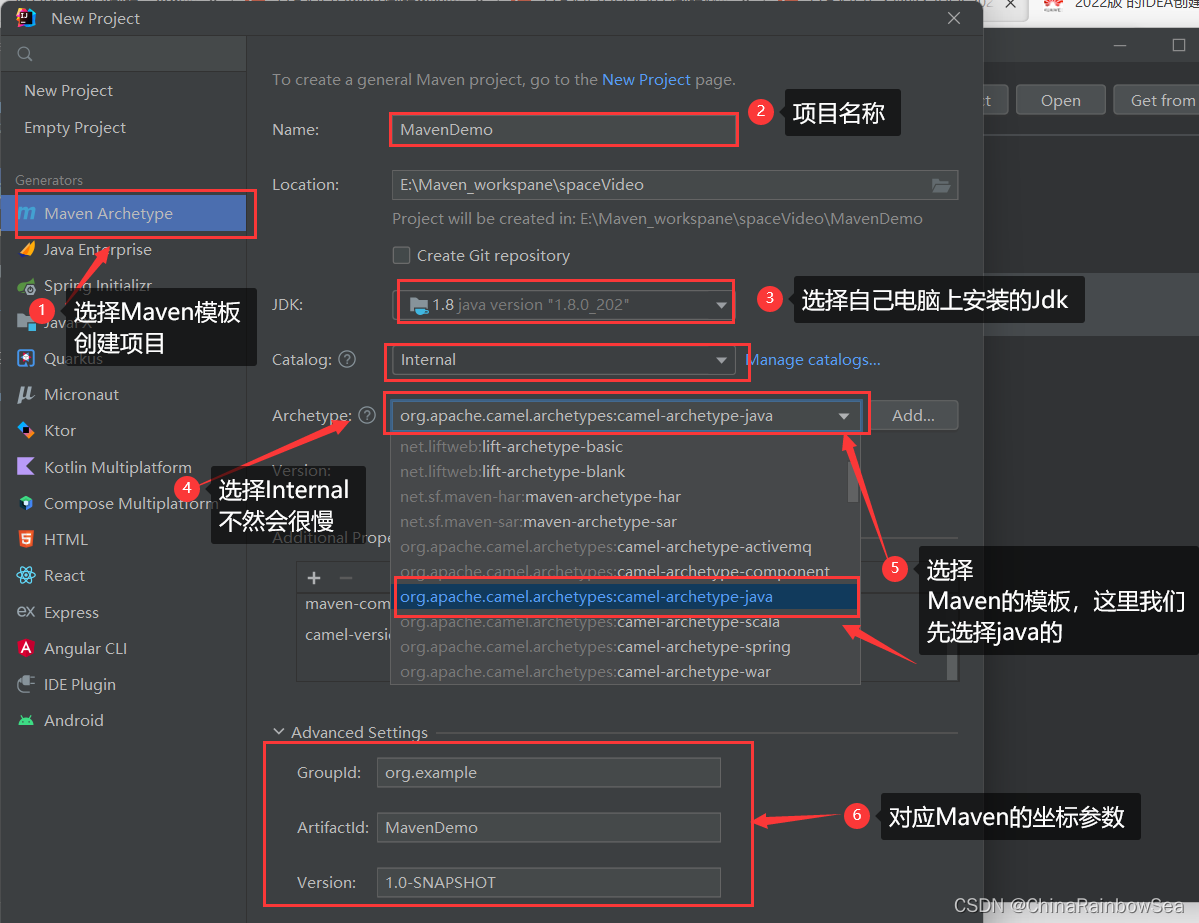Open the Catalog help question mark
This screenshot has height=923, width=1199.
tap(347, 359)
